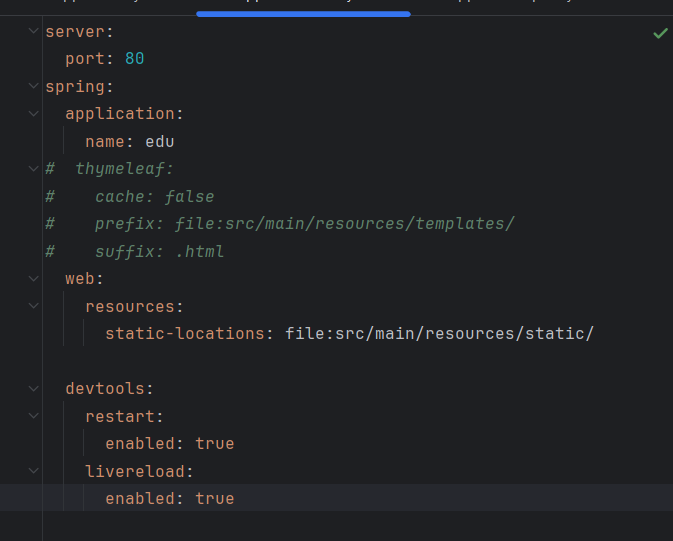Collapse the resources key fold arrow

[x=35, y=306]
